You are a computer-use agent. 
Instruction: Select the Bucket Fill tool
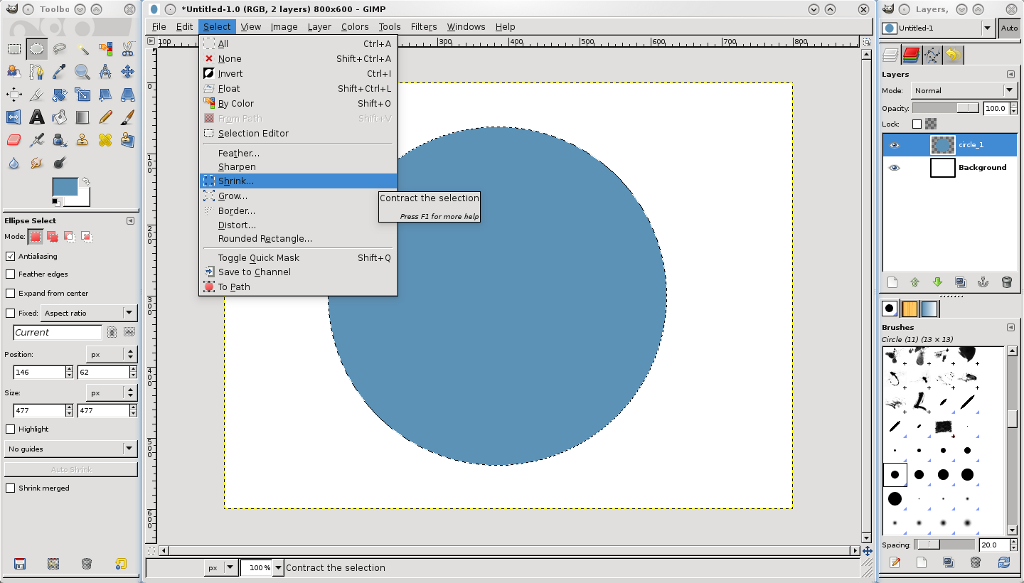click(59, 118)
